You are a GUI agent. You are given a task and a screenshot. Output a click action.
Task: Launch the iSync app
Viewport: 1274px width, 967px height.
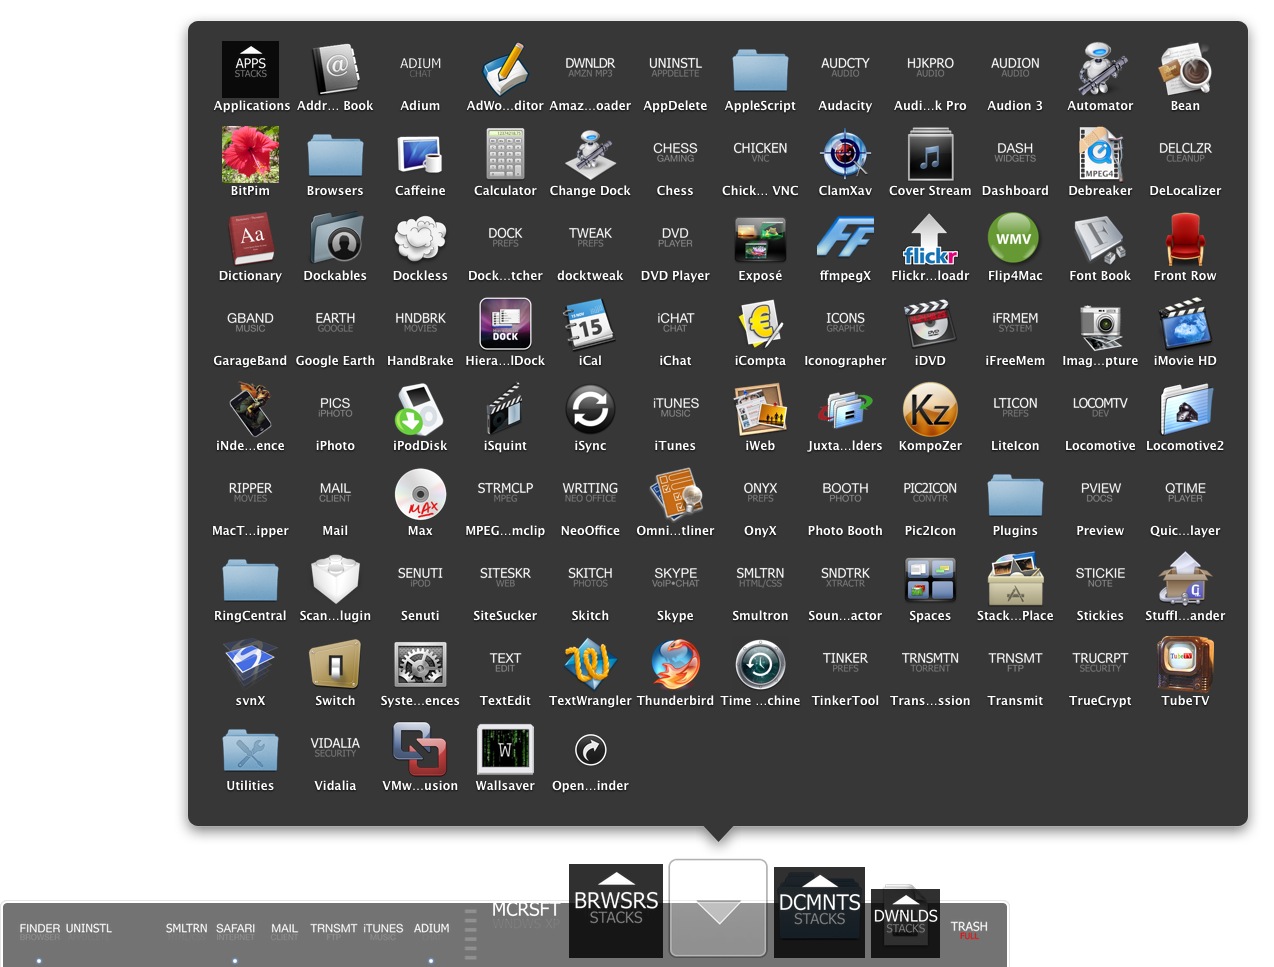590,409
